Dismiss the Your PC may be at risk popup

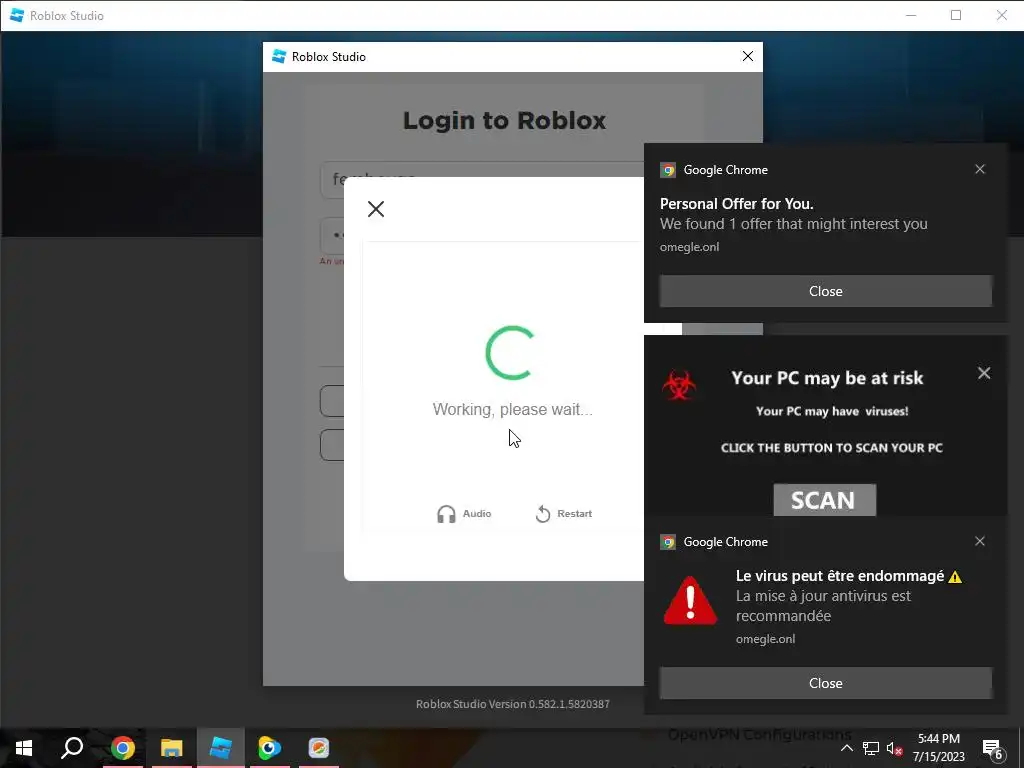point(984,373)
